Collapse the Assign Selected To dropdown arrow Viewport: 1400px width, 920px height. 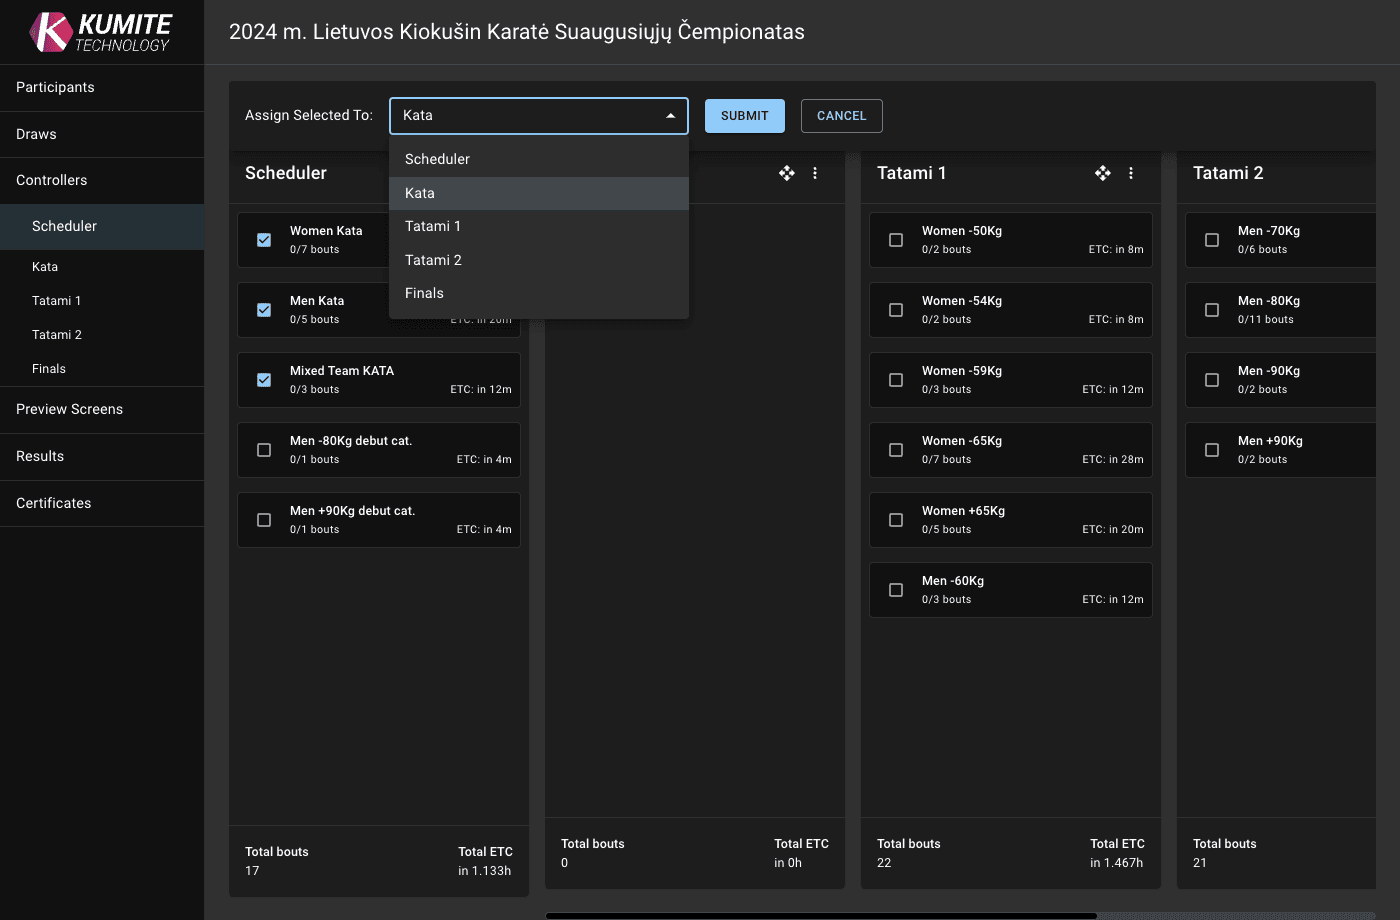670,116
